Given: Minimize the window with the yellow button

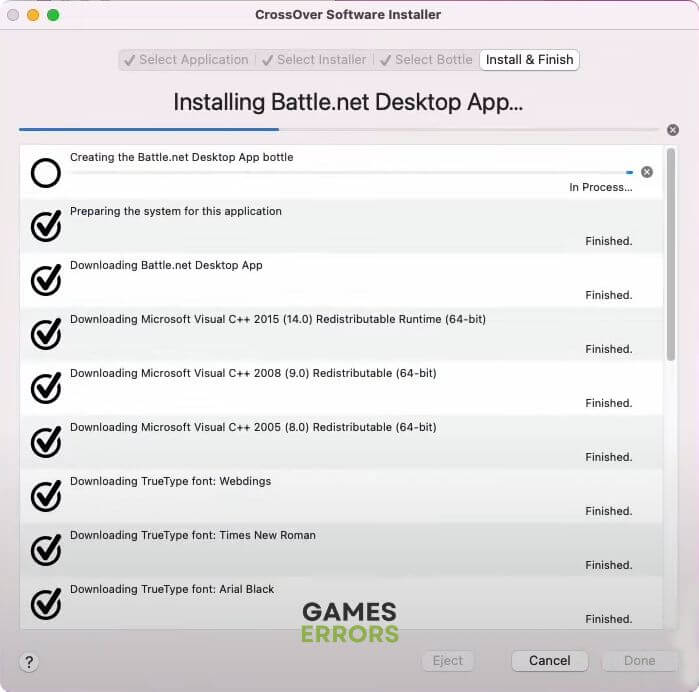Looking at the screenshot, I should click(x=33, y=15).
